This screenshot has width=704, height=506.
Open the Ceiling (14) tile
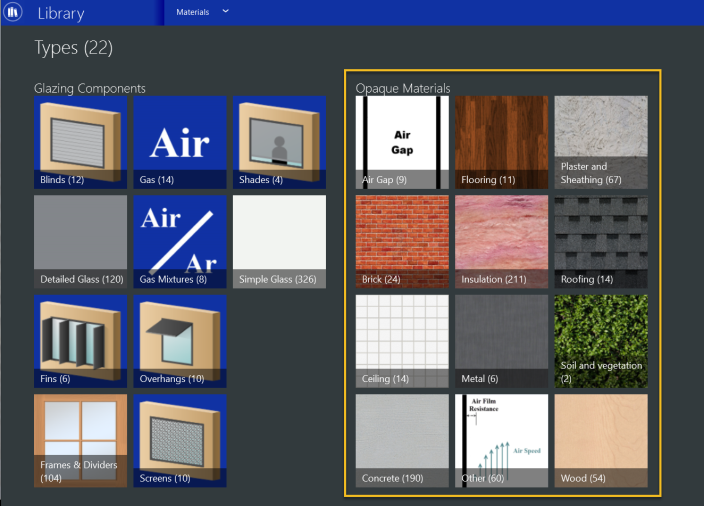402,341
